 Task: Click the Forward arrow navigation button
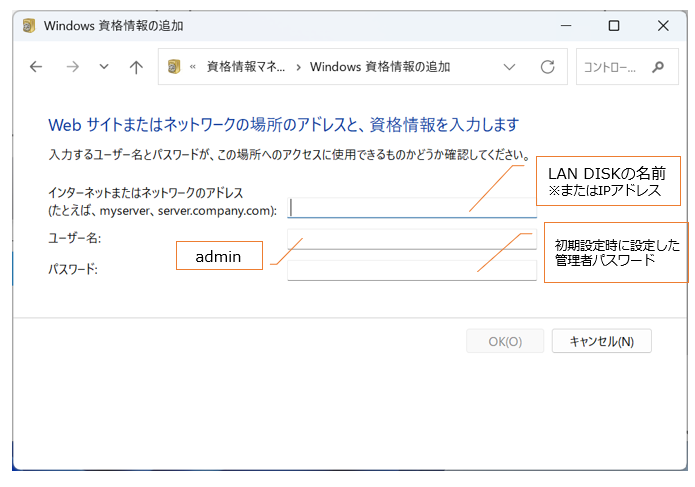click(x=72, y=68)
